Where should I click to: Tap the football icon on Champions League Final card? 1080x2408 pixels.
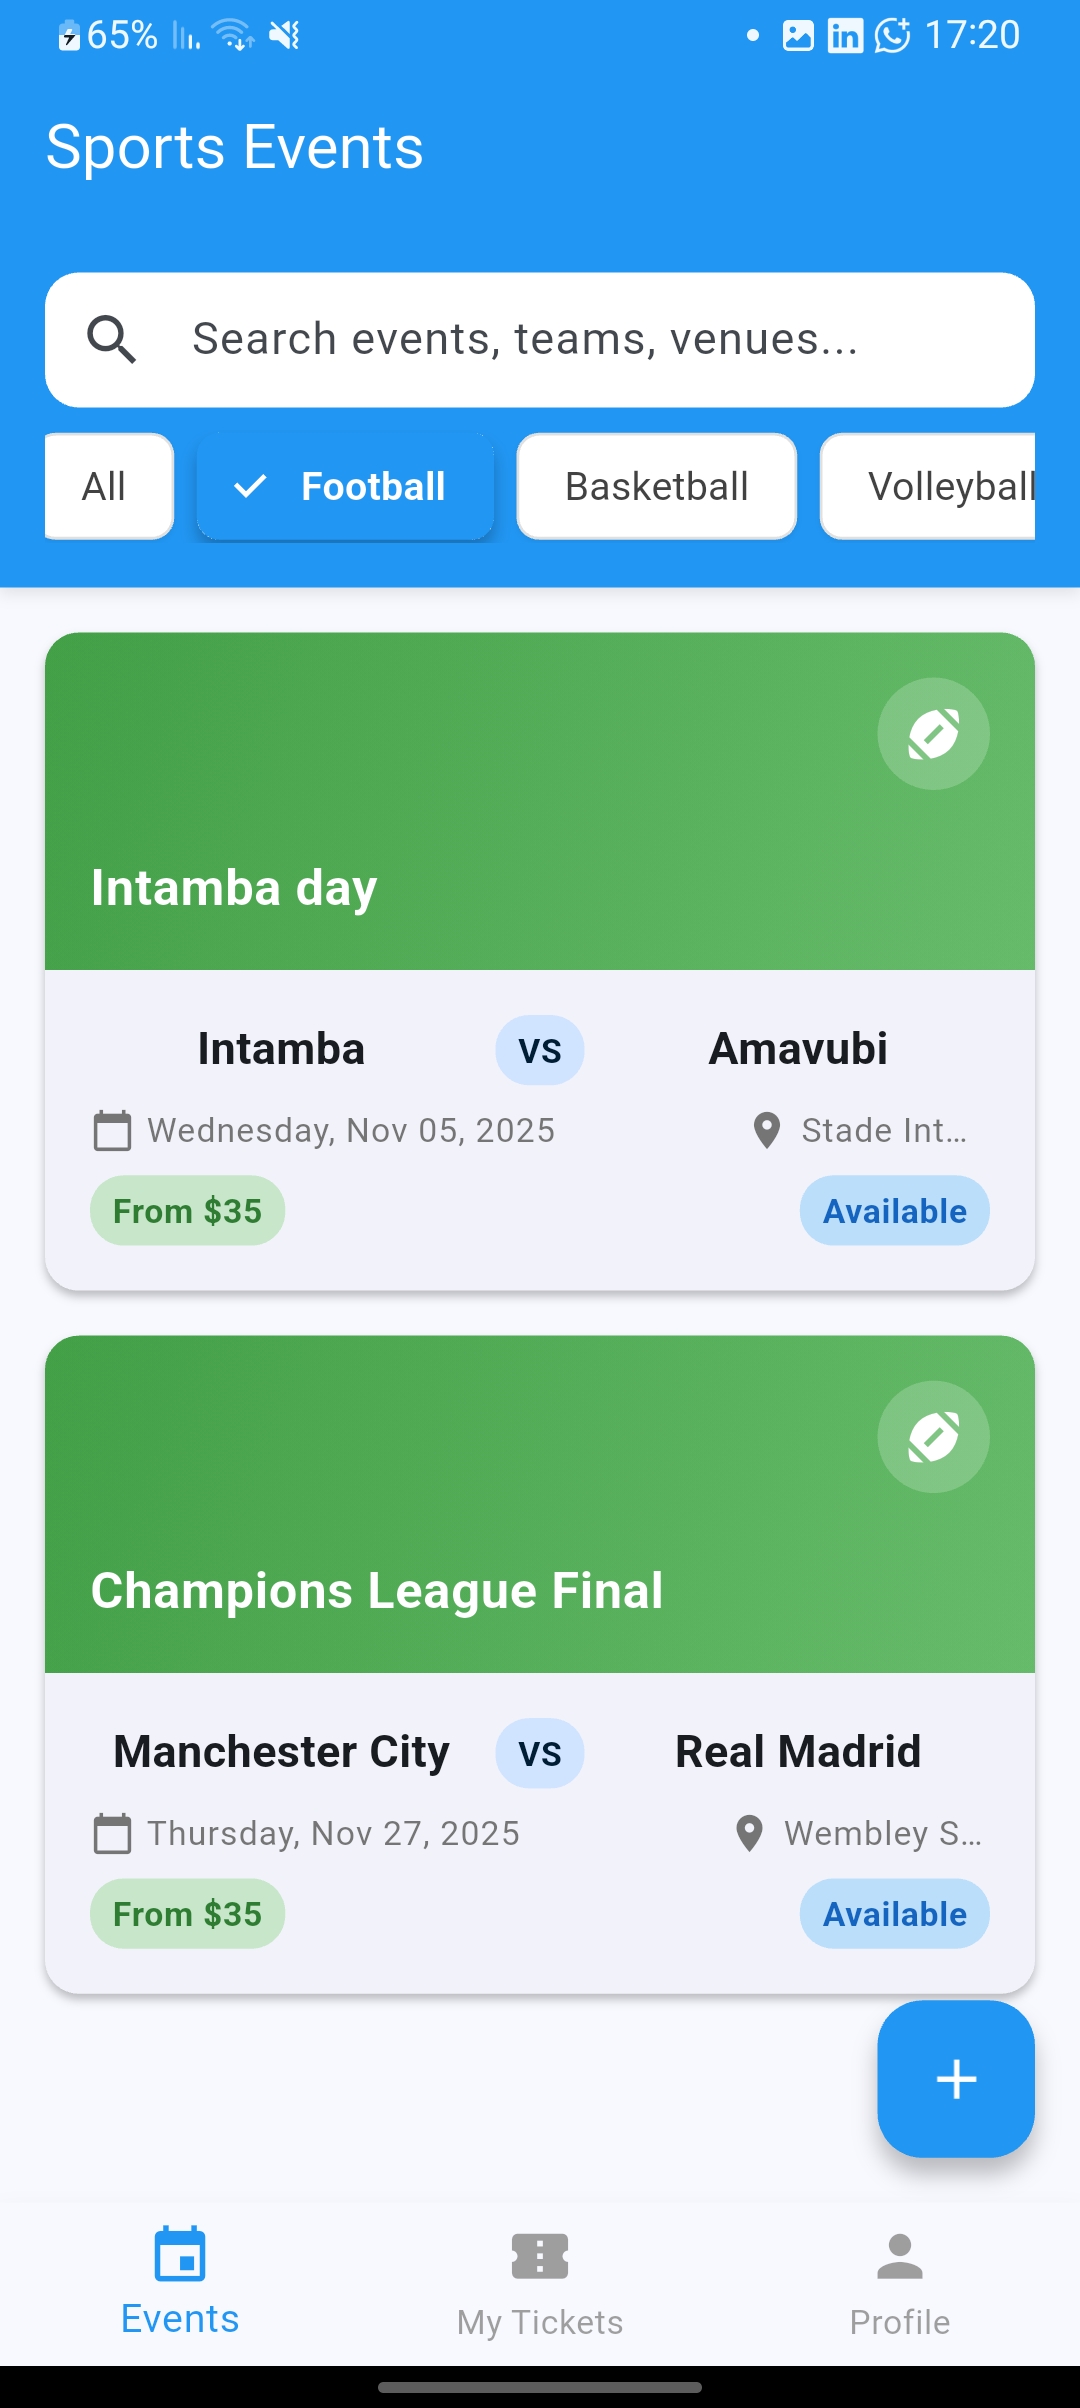(x=932, y=1437)
